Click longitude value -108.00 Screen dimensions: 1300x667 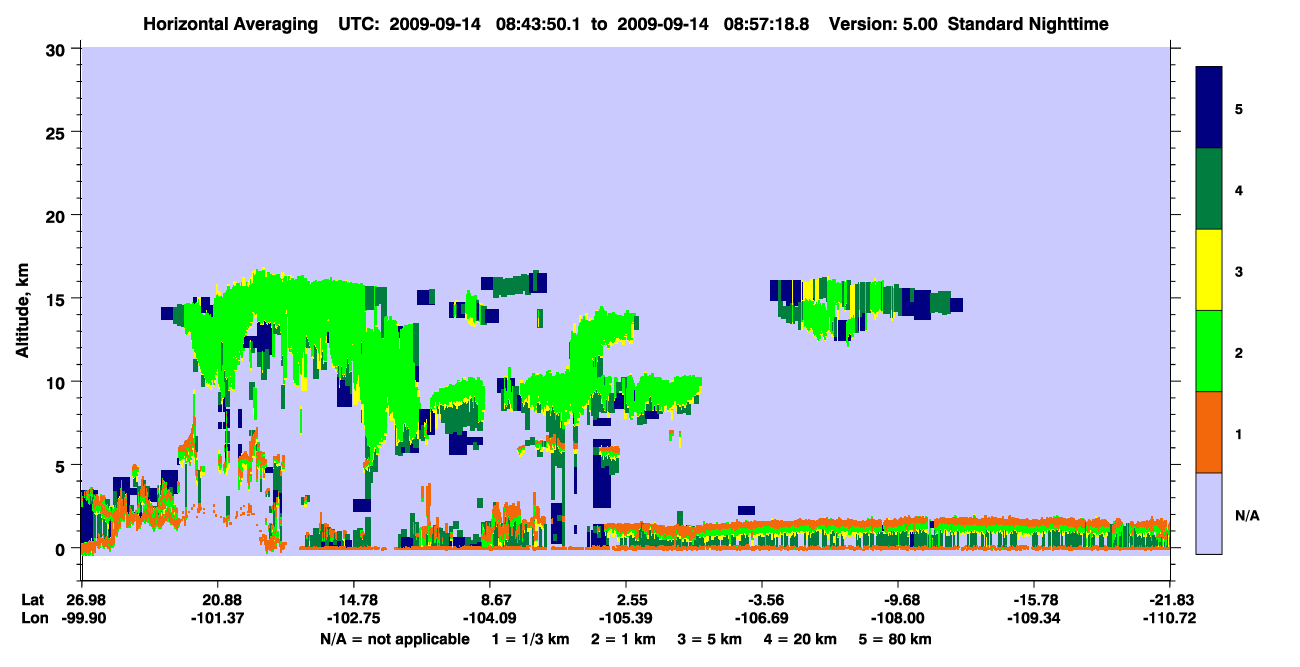pyautogui.click(x=898, y=619)
